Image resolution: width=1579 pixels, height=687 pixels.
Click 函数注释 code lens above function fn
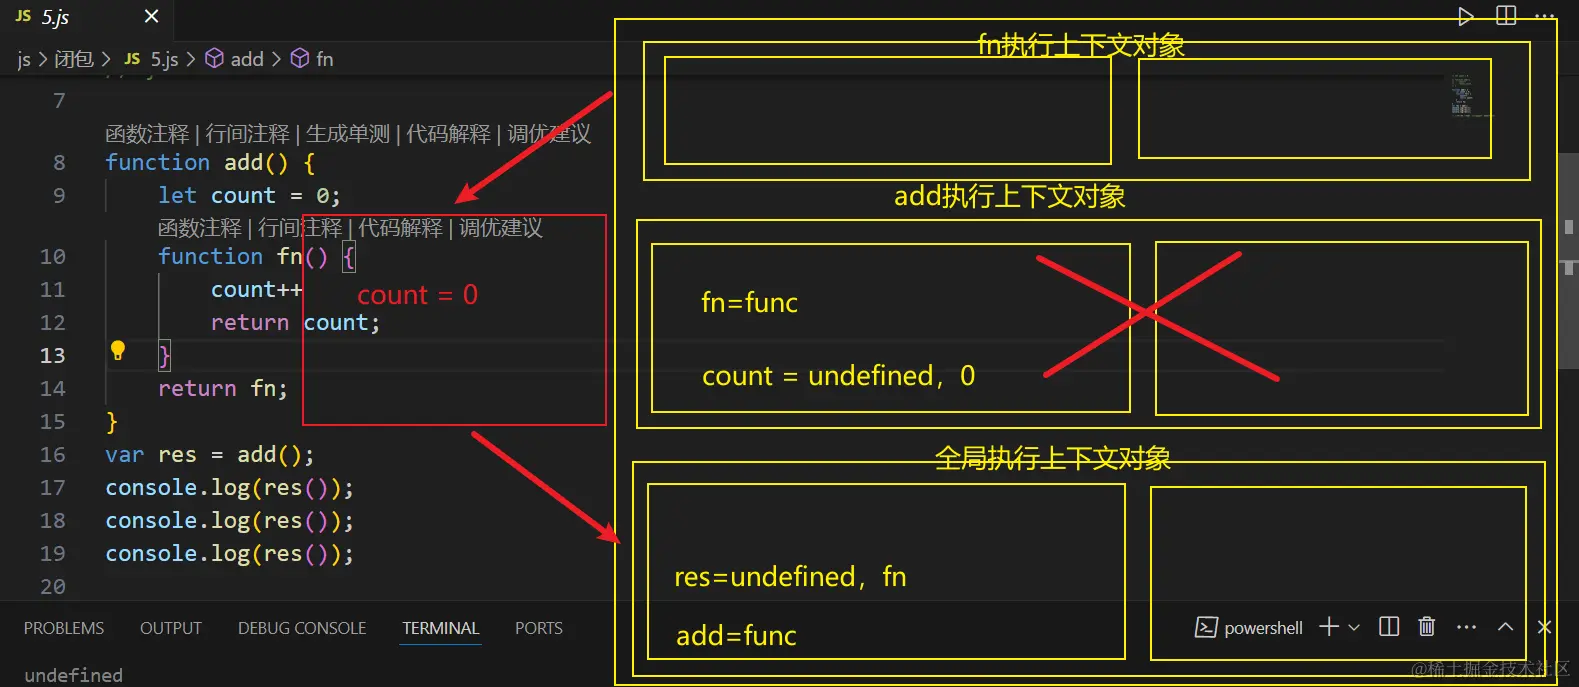200,228
